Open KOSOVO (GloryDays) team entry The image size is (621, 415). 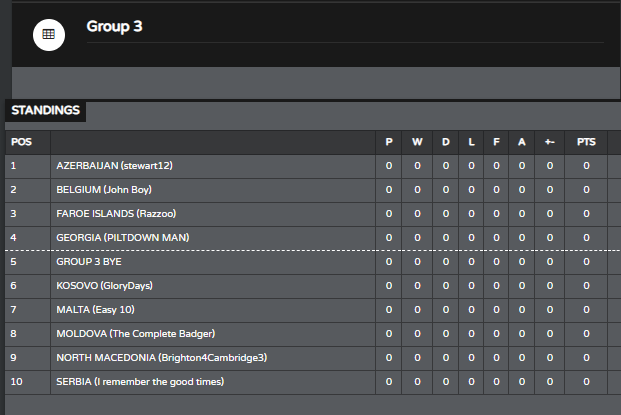tap(105, 286)
